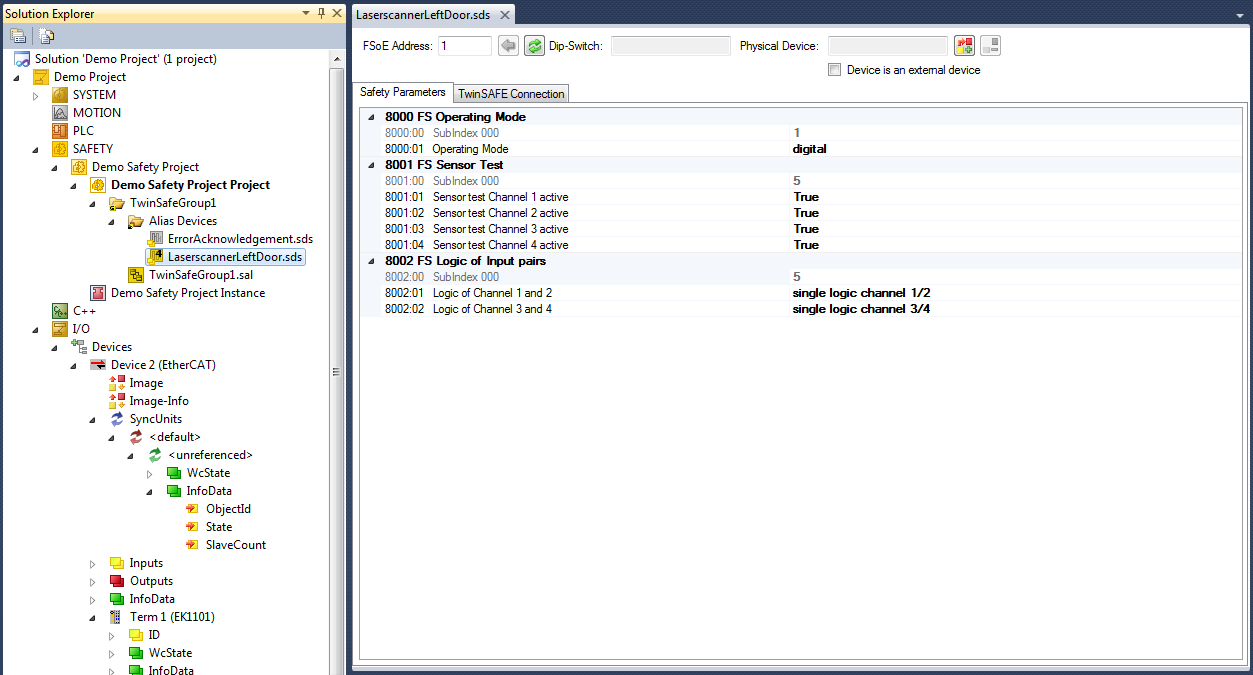Screen dimensions: 1253x675
Task: Click the SyncUnits node icon
Action: (x=117, y=419)
